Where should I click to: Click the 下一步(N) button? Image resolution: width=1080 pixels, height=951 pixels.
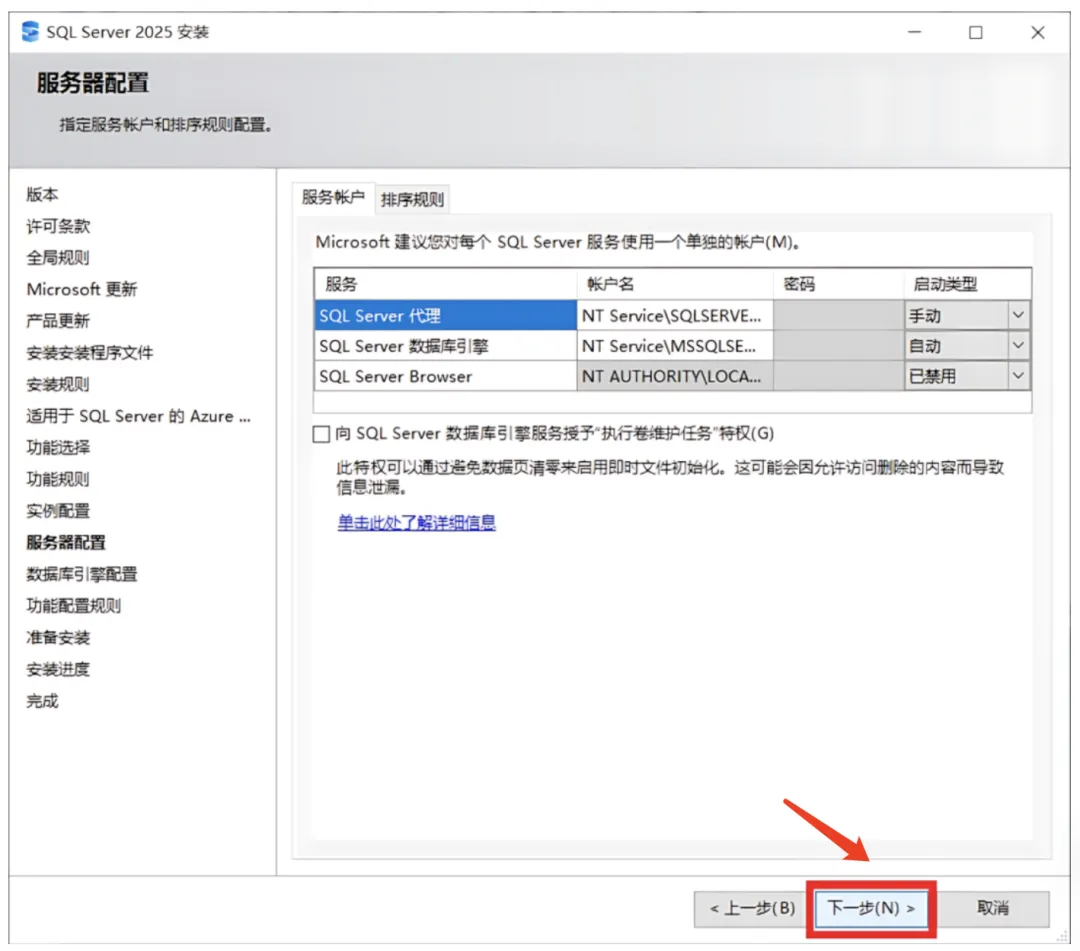click(x=871, y=908)
